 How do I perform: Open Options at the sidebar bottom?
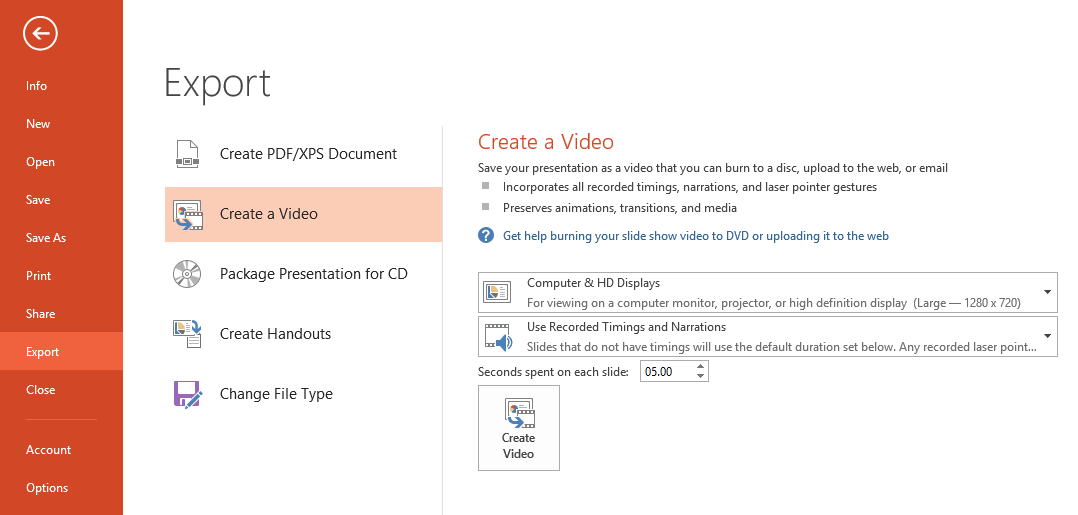tap(47, 488)
